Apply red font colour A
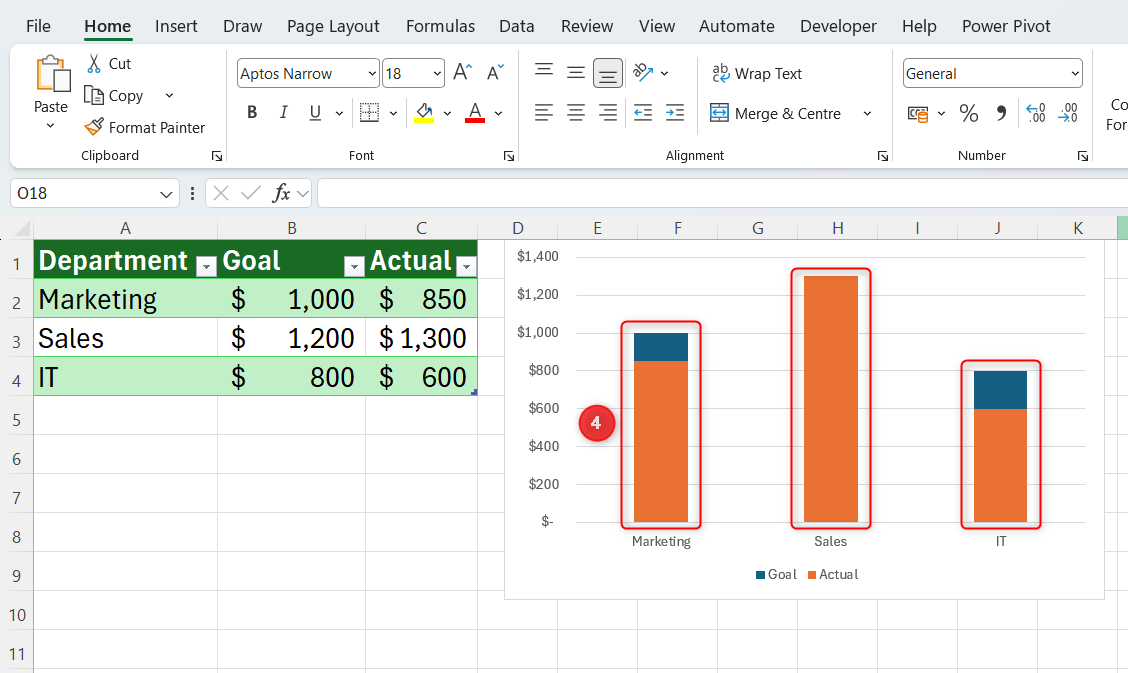Viewport: 1128px width, 673px height. pos(475,113)
